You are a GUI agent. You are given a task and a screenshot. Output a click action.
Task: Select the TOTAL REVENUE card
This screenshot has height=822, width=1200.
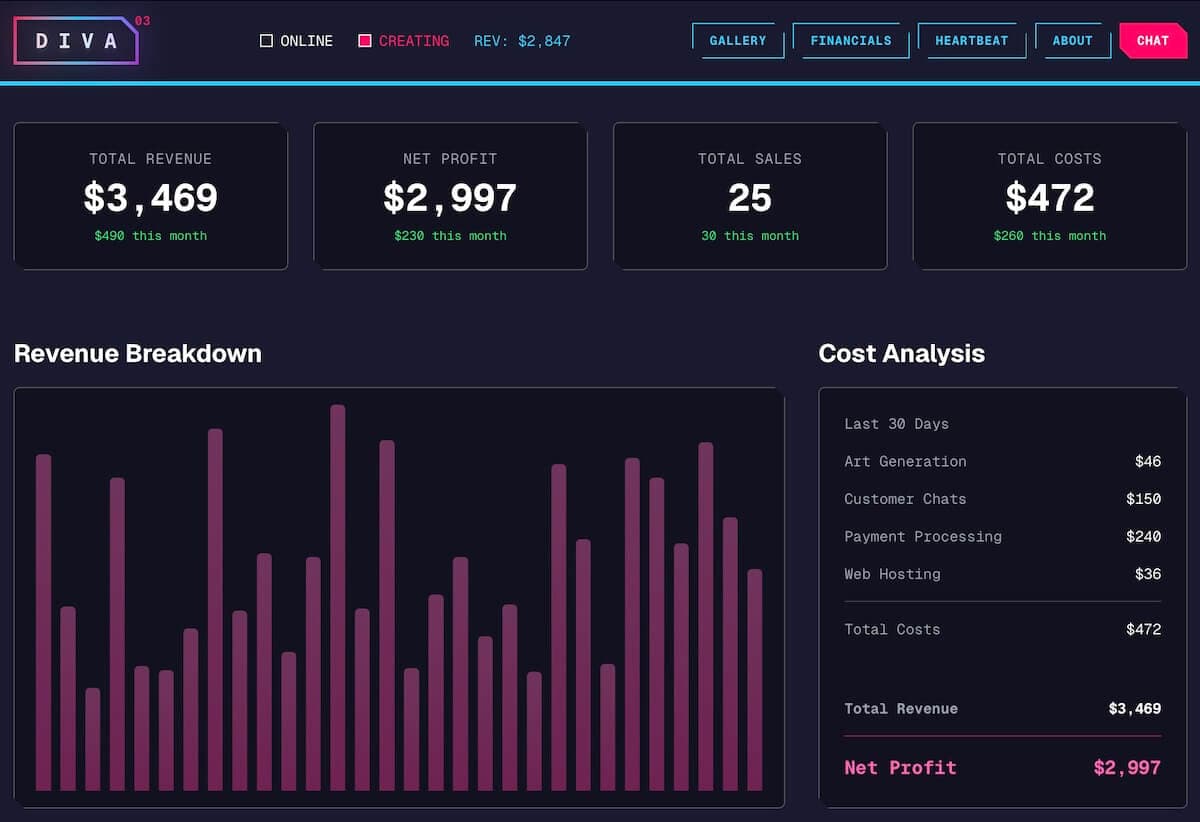150,195
